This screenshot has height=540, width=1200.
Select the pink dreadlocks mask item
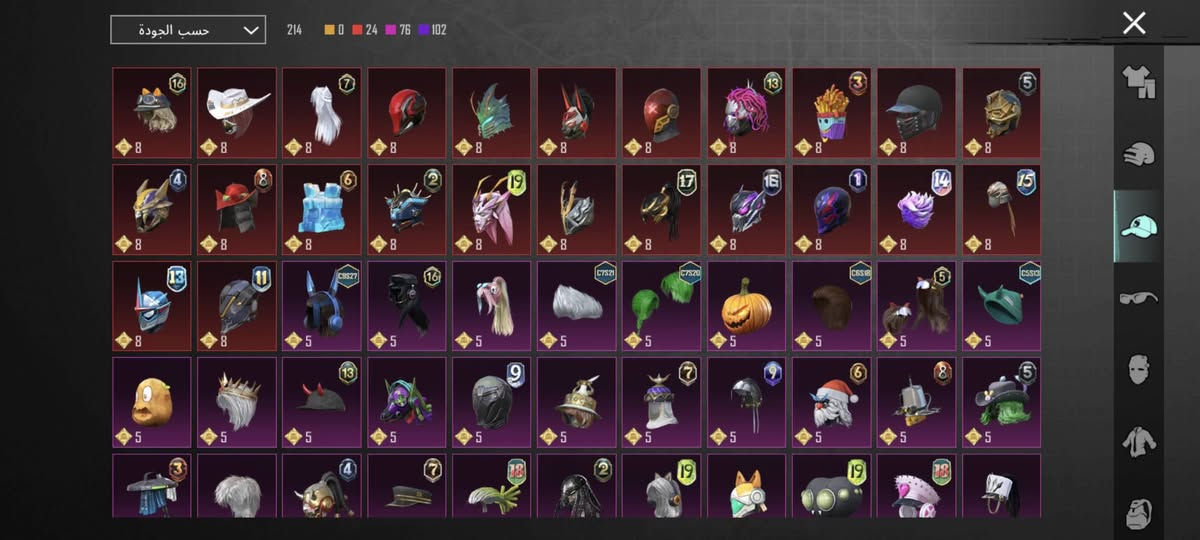pos(747,112)
